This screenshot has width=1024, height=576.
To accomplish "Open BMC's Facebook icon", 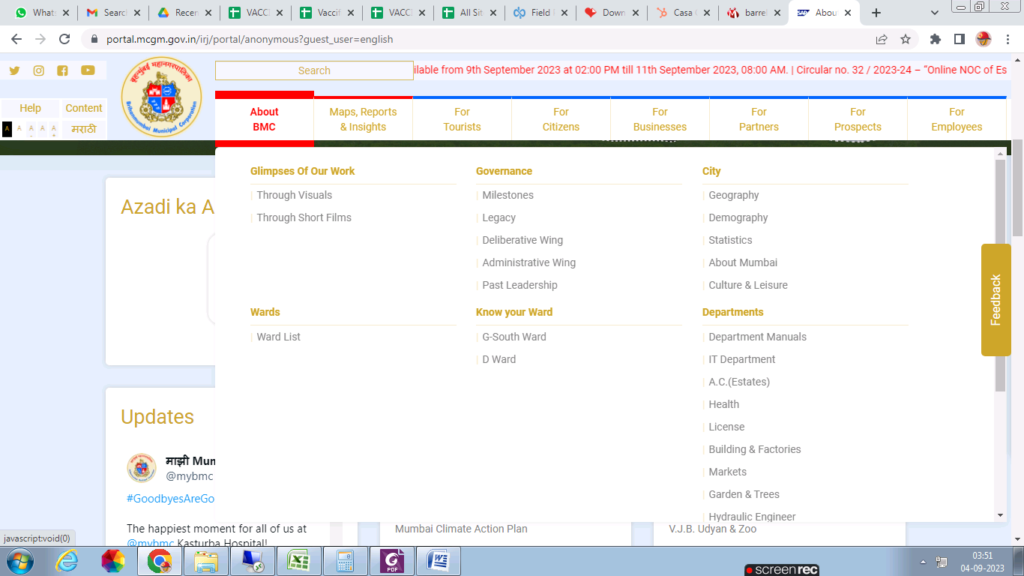I will point(63,70).
